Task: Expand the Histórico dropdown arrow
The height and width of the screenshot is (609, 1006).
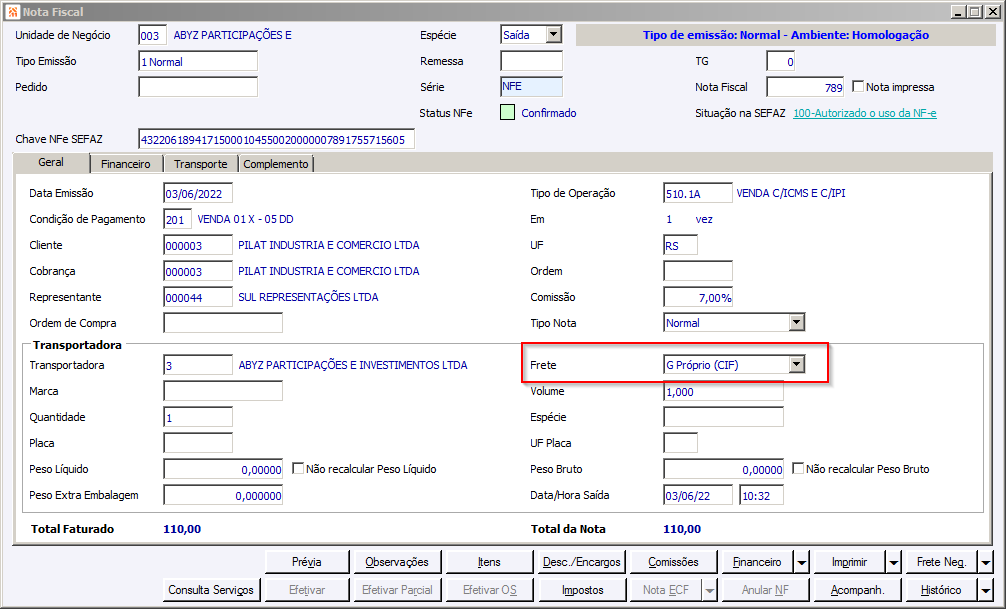Action: (x=986, y=590)
